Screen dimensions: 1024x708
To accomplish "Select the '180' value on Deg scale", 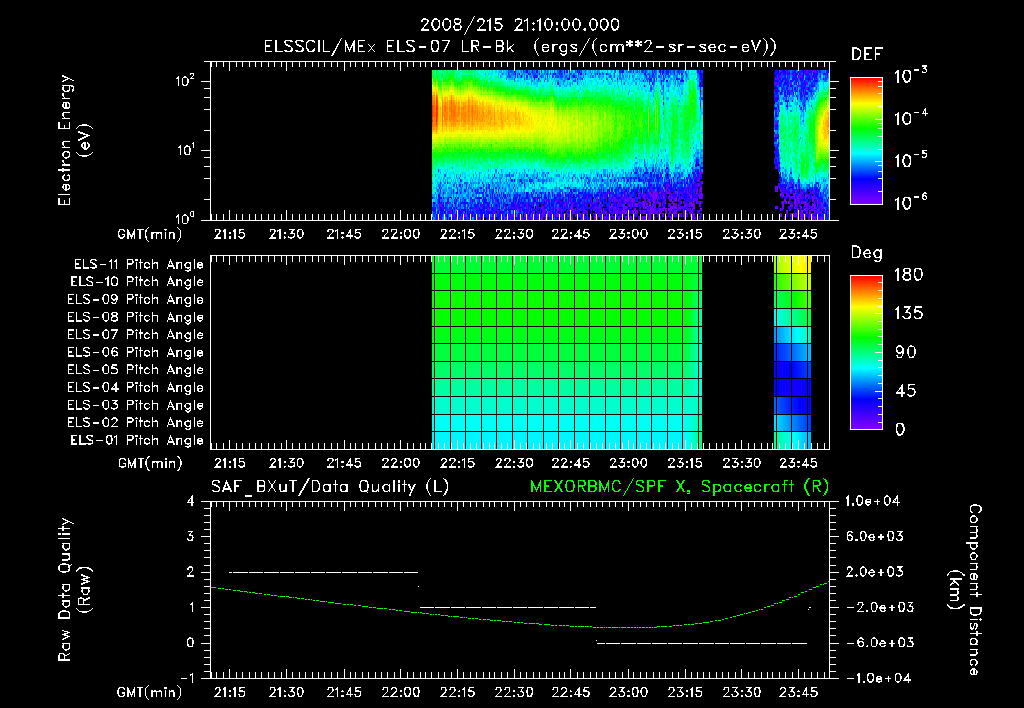I will click(908, 275).
